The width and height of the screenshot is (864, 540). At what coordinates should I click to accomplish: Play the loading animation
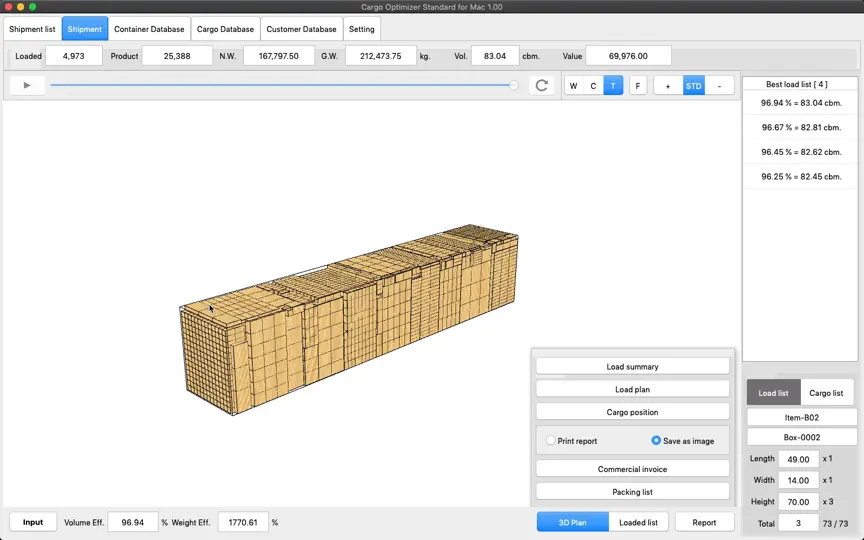tap(27, 85)
